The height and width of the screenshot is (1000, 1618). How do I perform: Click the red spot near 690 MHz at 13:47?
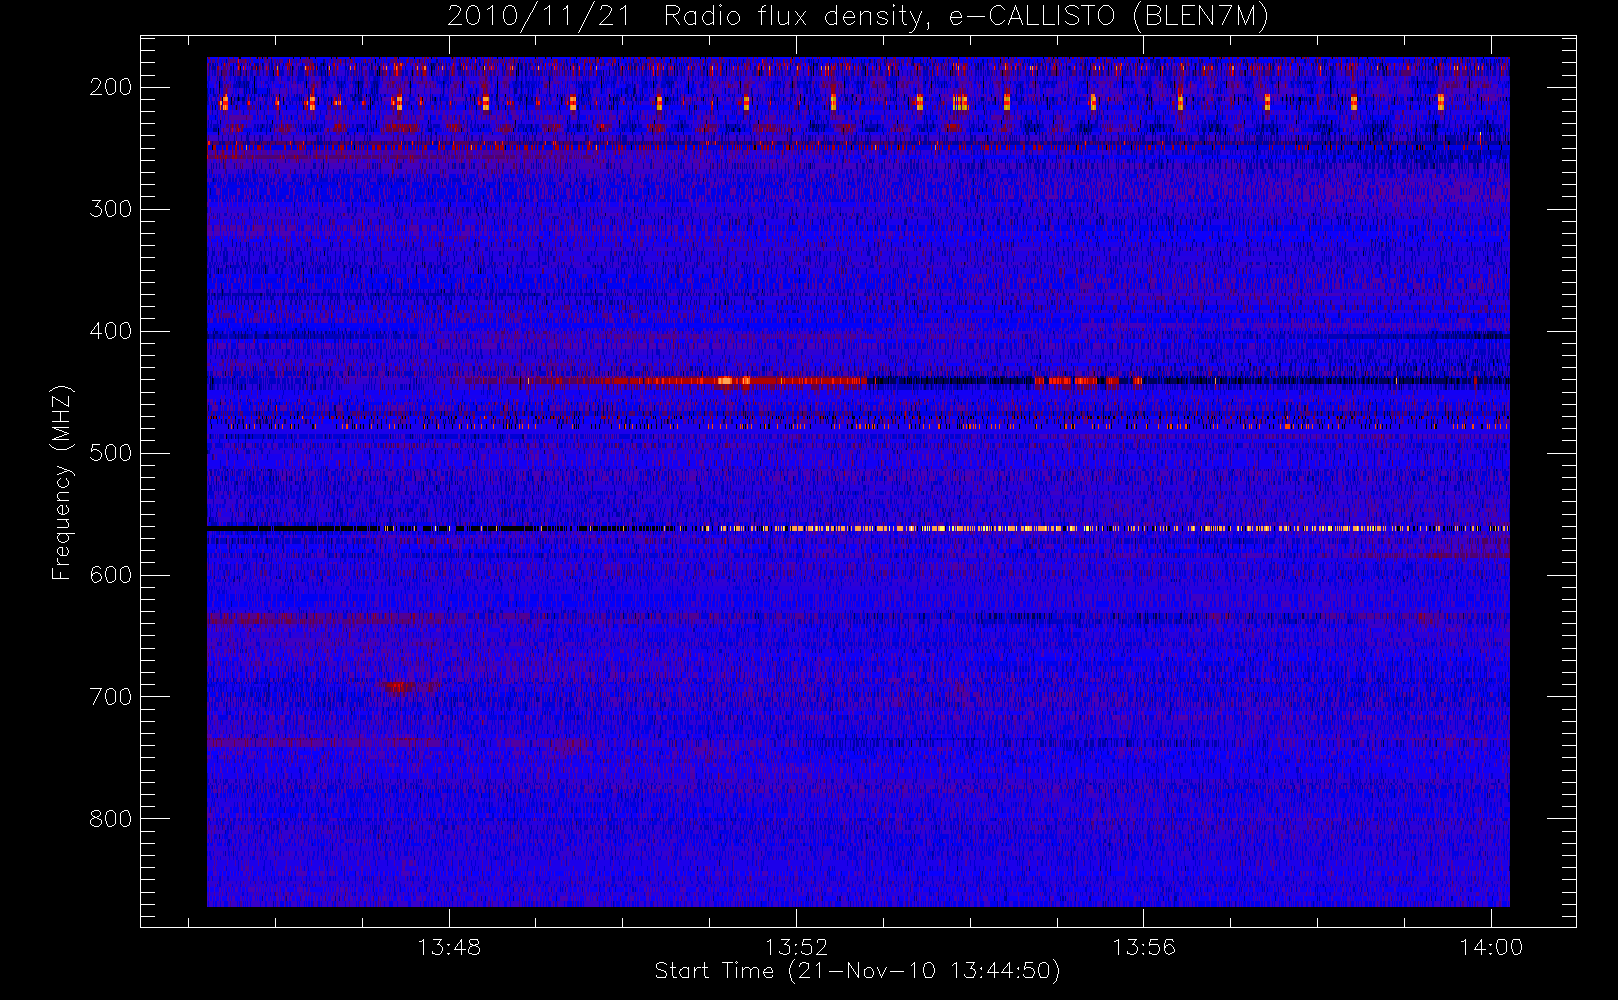399,686
